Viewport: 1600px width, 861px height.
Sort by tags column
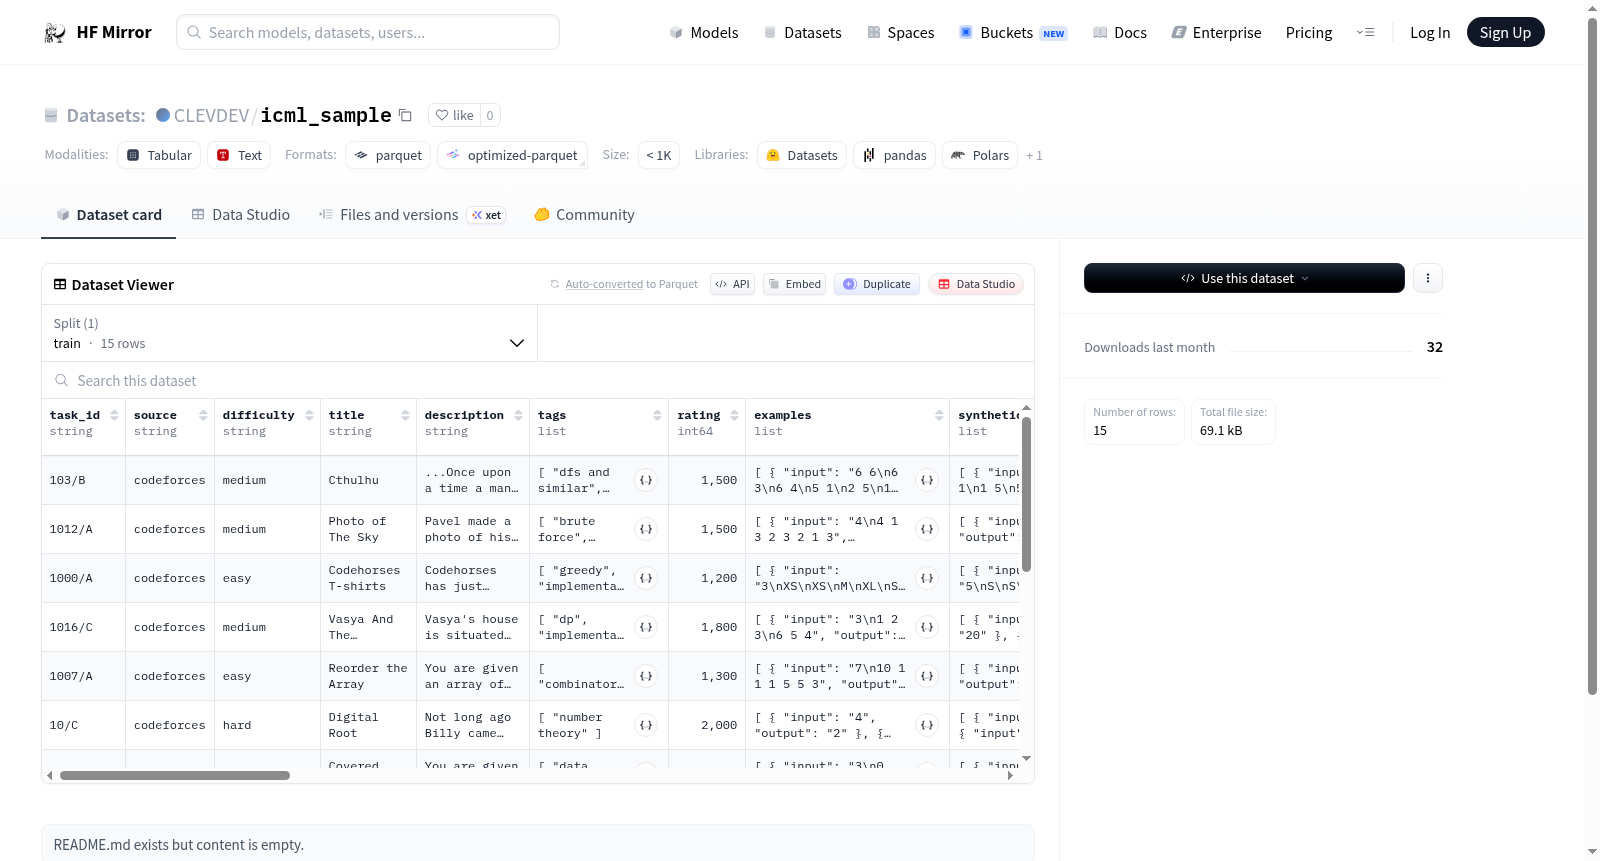click(657, 415)
